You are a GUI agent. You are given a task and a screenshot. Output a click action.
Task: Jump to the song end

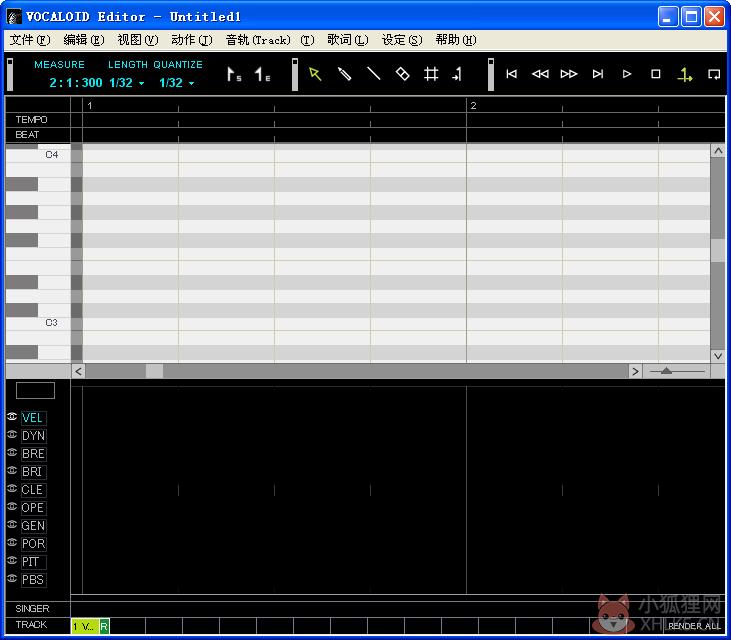(x=598, y=74)
